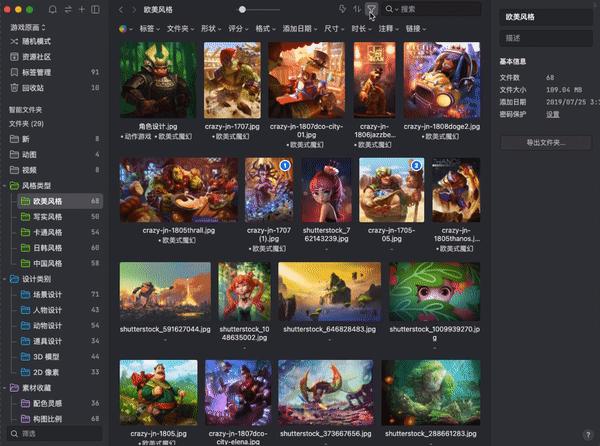Click the 构图比例 purple folder icon

tap(25, 419)
